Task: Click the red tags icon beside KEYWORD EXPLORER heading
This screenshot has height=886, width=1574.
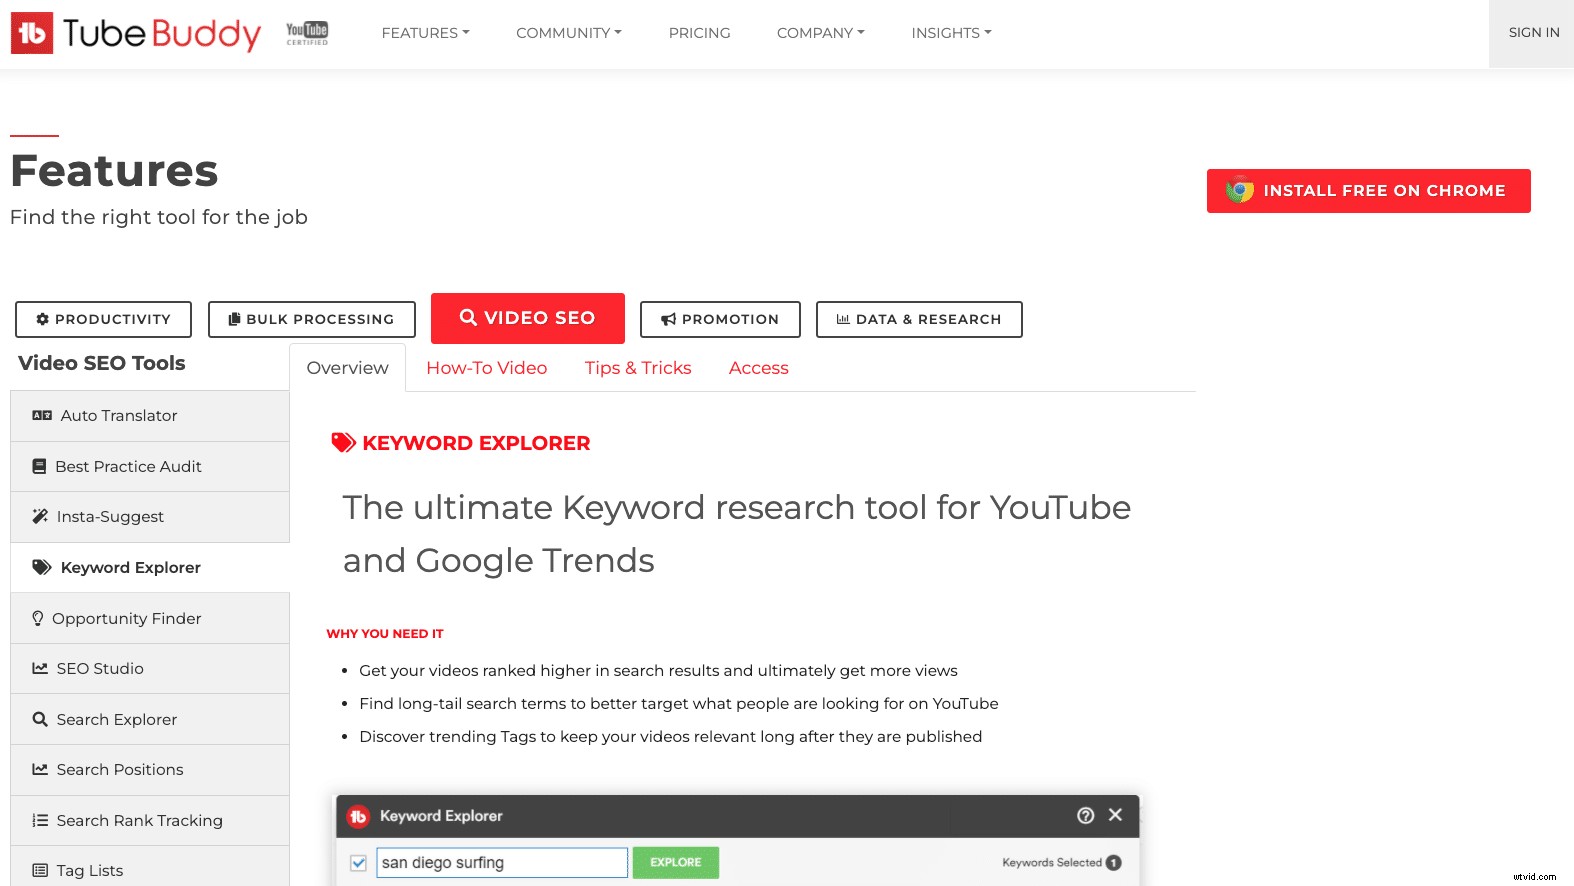Action: point(344,443)
